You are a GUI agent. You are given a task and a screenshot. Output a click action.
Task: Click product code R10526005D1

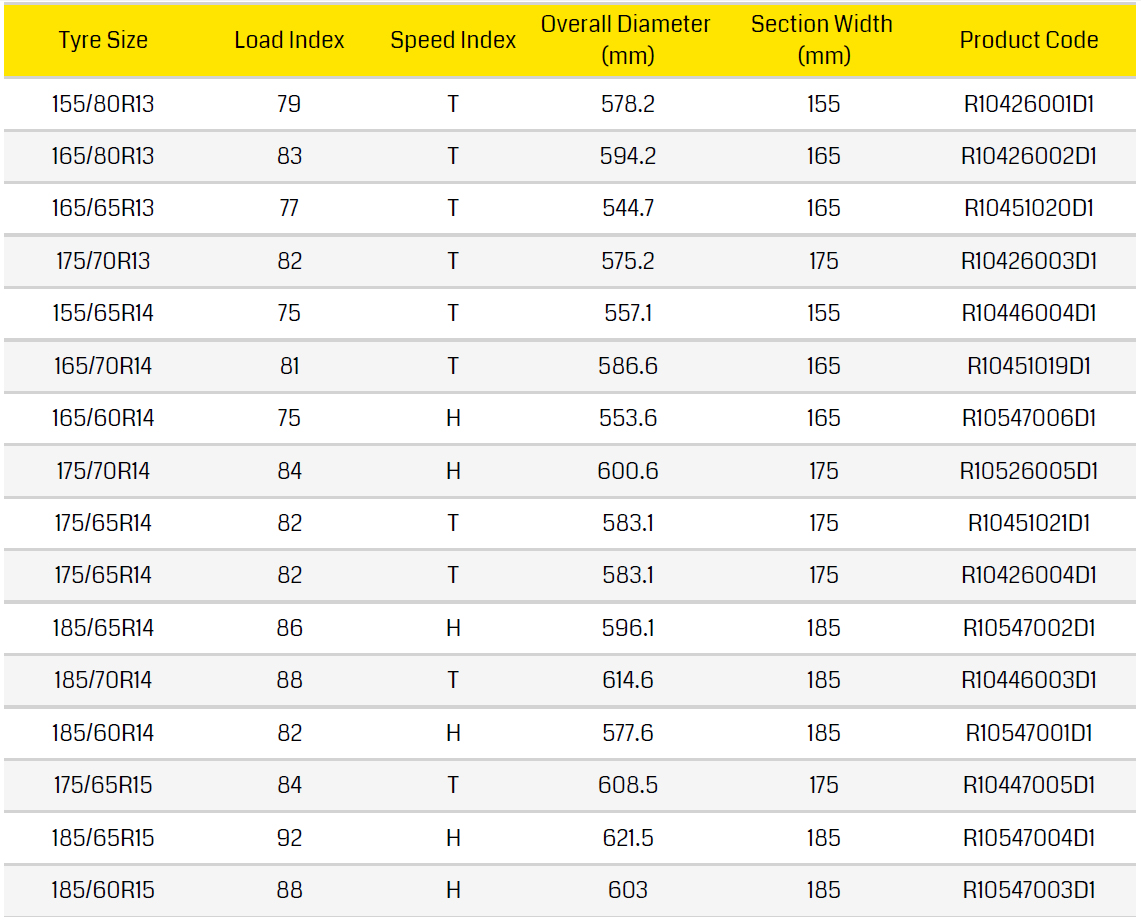(x=1029, y=470)
